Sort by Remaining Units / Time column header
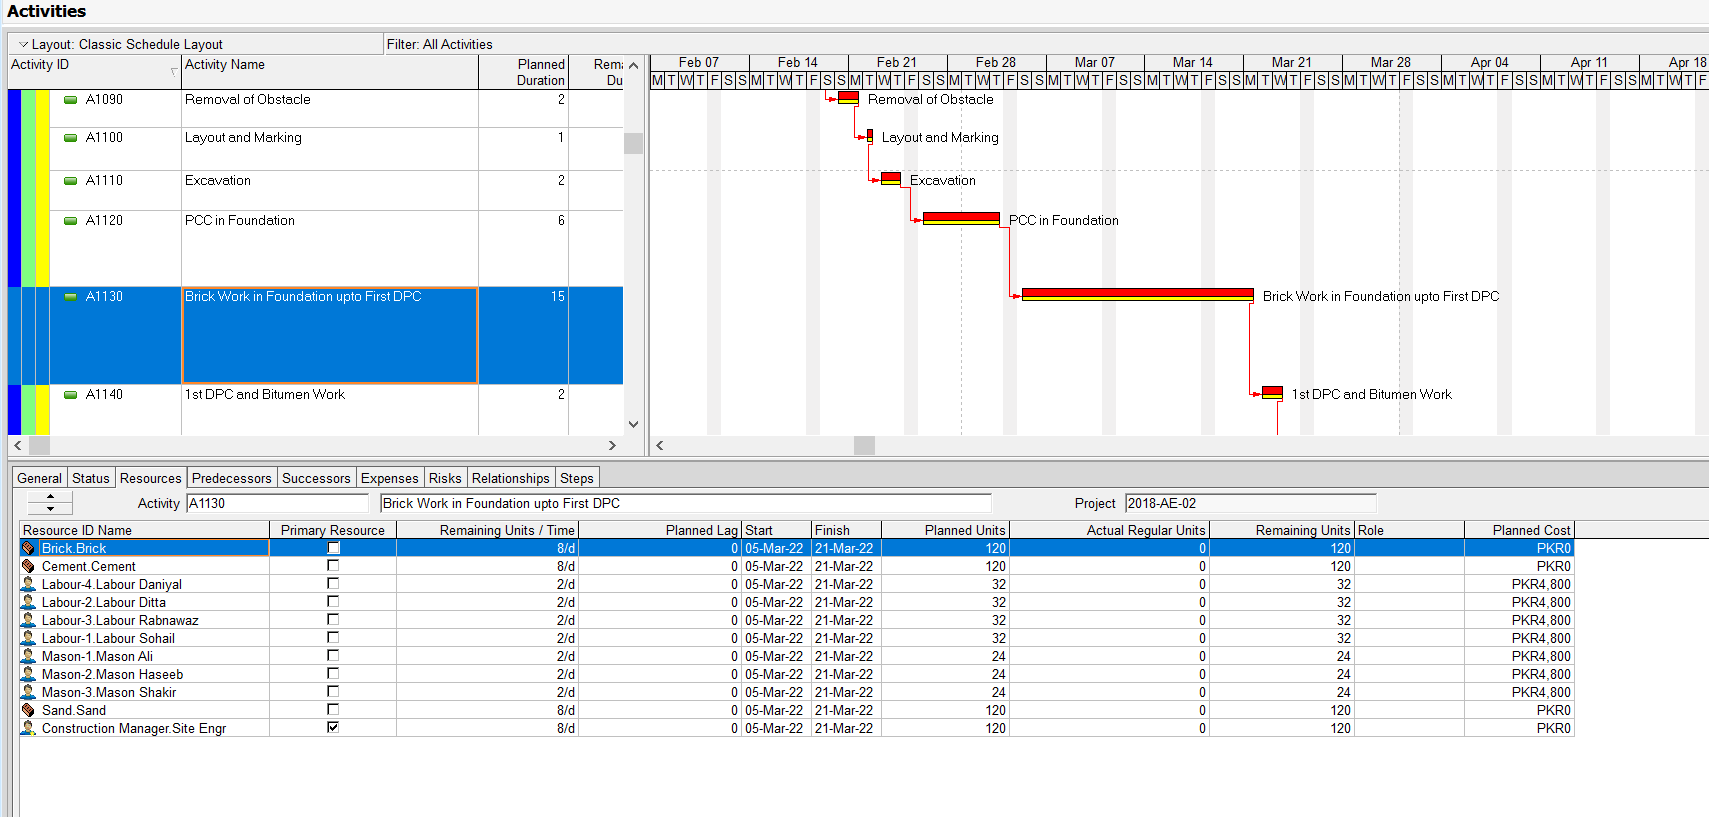 click(487, 530)
